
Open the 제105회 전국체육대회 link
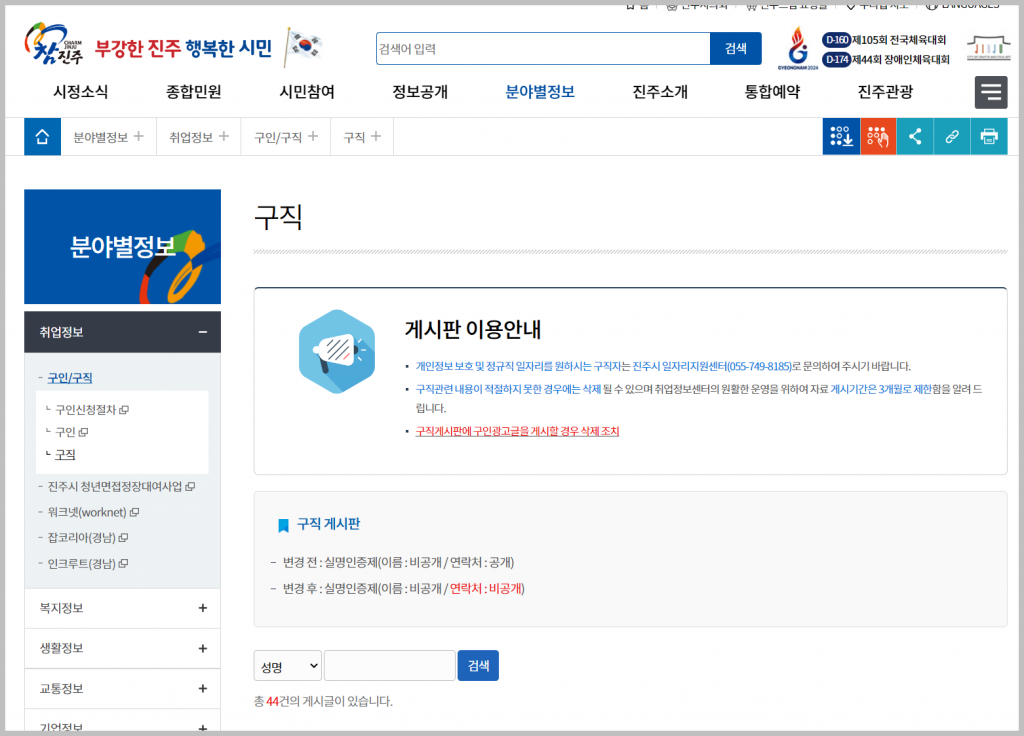(x=899, y=40)
